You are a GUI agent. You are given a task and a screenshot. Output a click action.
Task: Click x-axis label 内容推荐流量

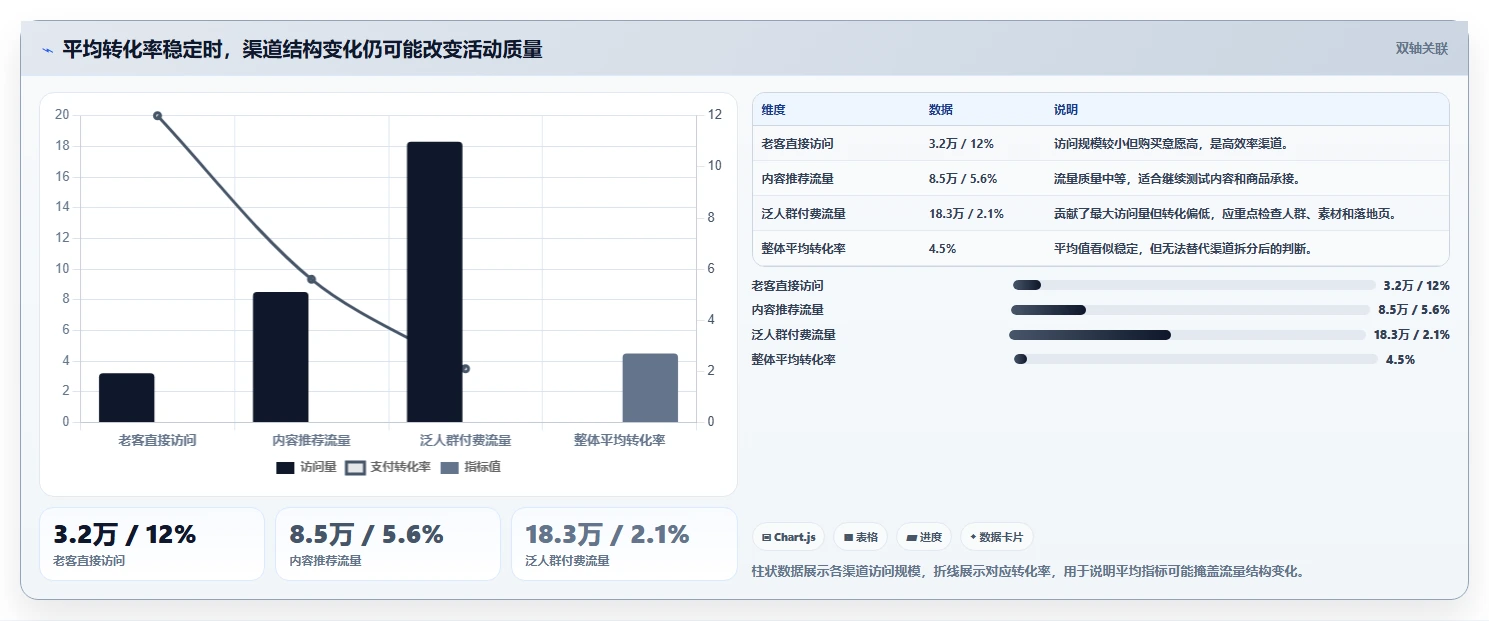click(311, 440)
